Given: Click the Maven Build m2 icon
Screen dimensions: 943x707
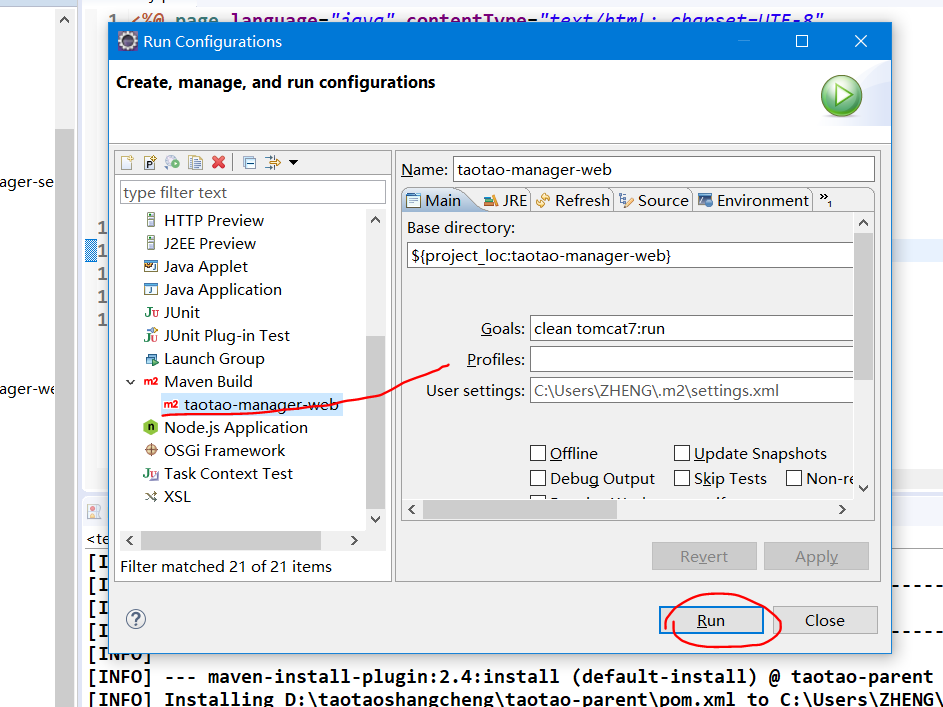Looking at the screenshot, I should click(151, 381).
